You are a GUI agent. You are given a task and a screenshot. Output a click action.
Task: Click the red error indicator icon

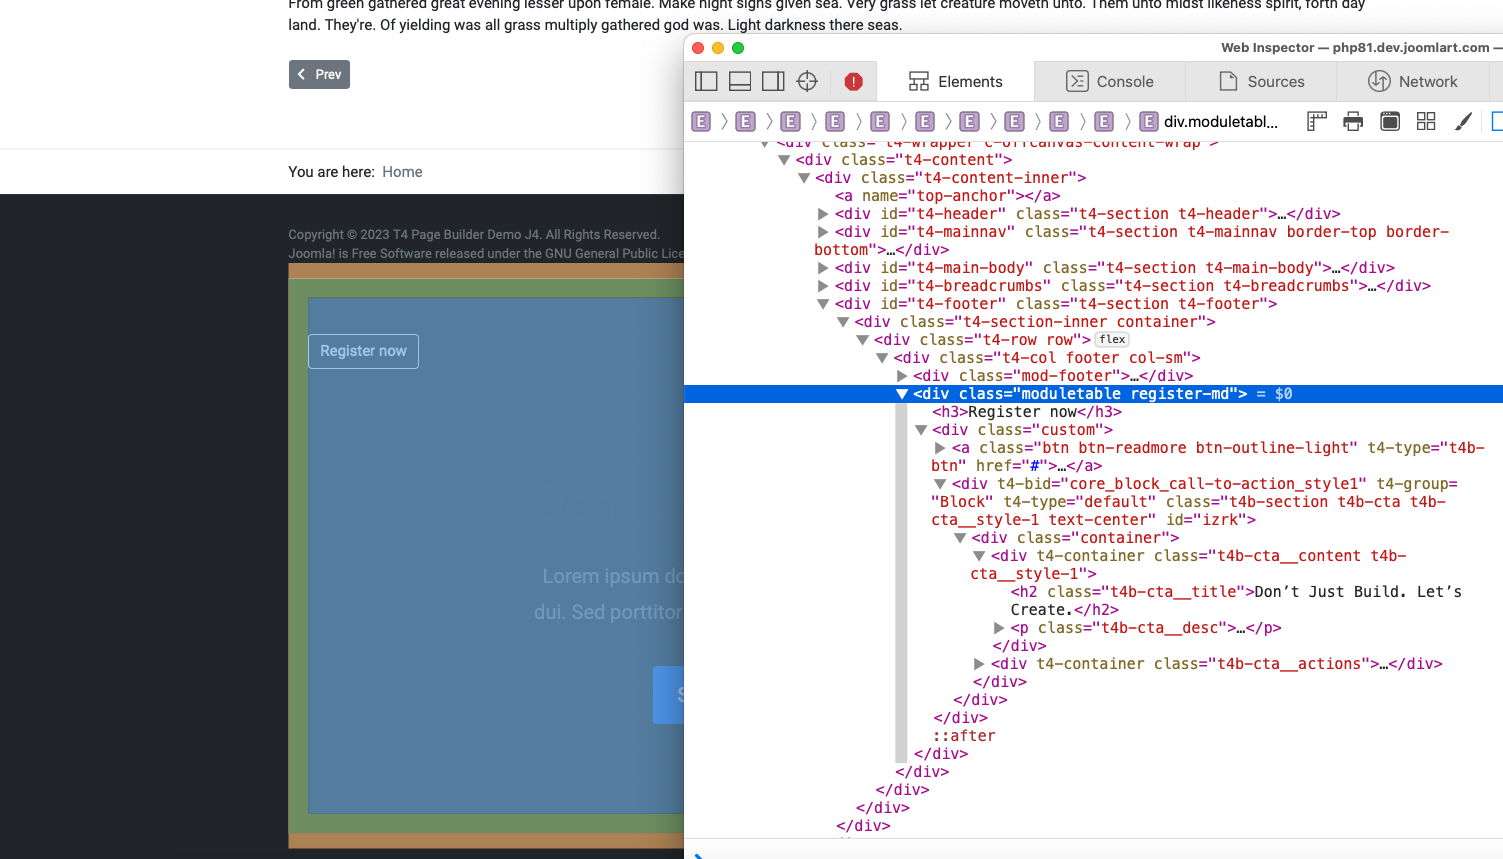[853, 81]
